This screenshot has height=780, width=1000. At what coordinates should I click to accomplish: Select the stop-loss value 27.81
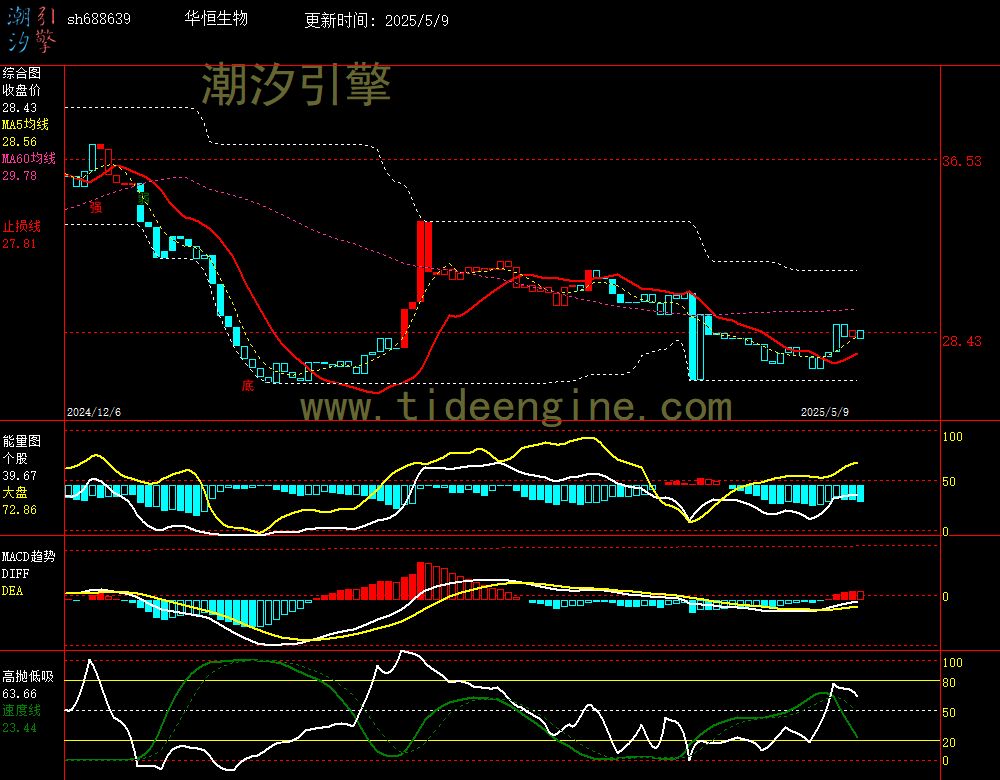[x=19, y=244]
